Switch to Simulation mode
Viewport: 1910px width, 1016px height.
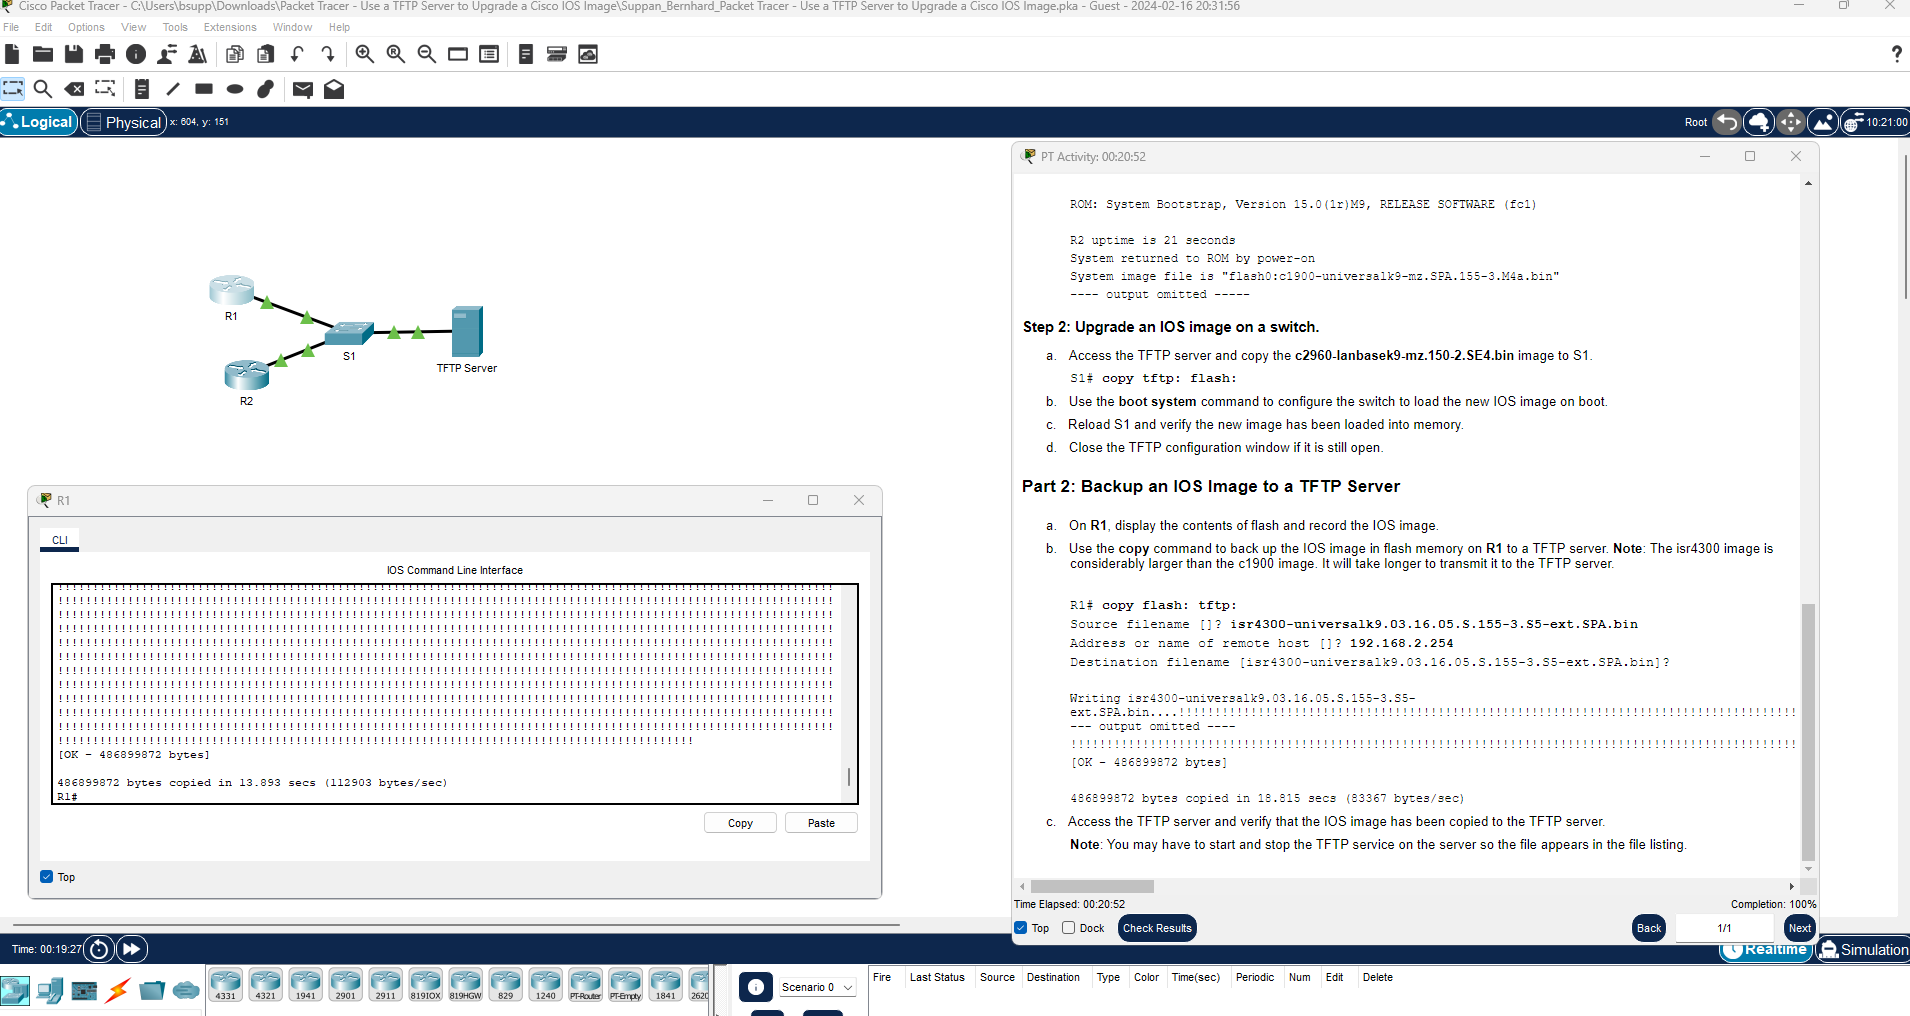(x=1865, y=950)
